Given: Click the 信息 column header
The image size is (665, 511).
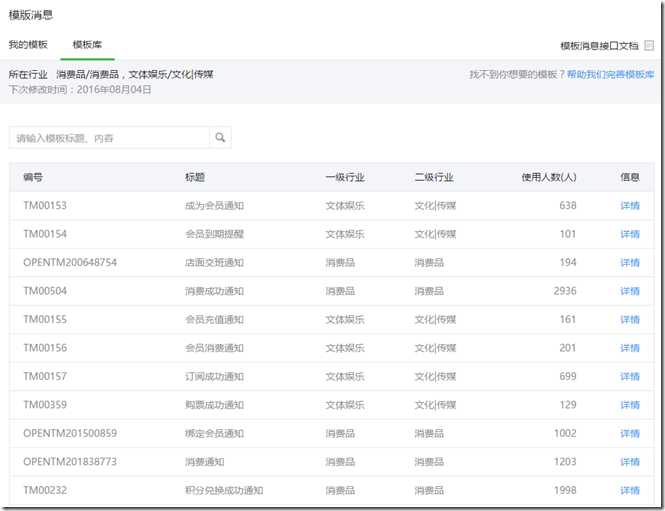Looking at the screenshot, I should [x=630, y=177].
